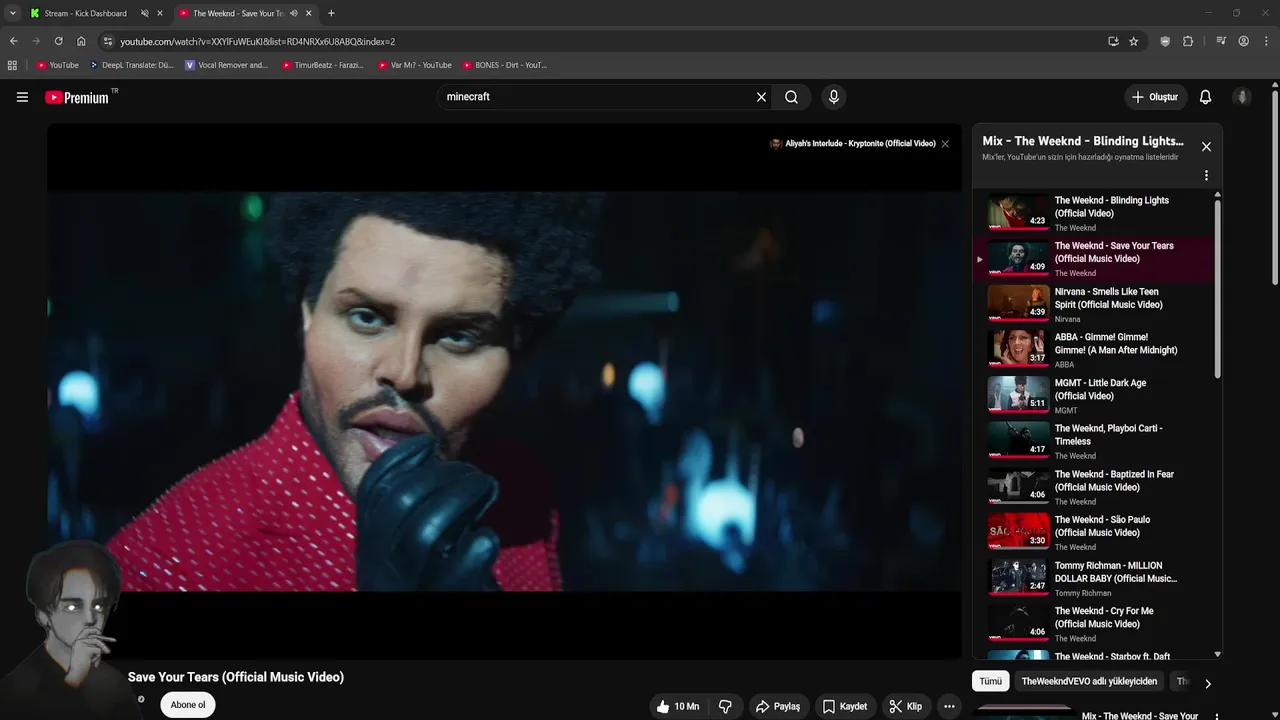This screenshot has height=720, width=1280.
Task: Save video with Kaydet button
Action: (844, 706)
